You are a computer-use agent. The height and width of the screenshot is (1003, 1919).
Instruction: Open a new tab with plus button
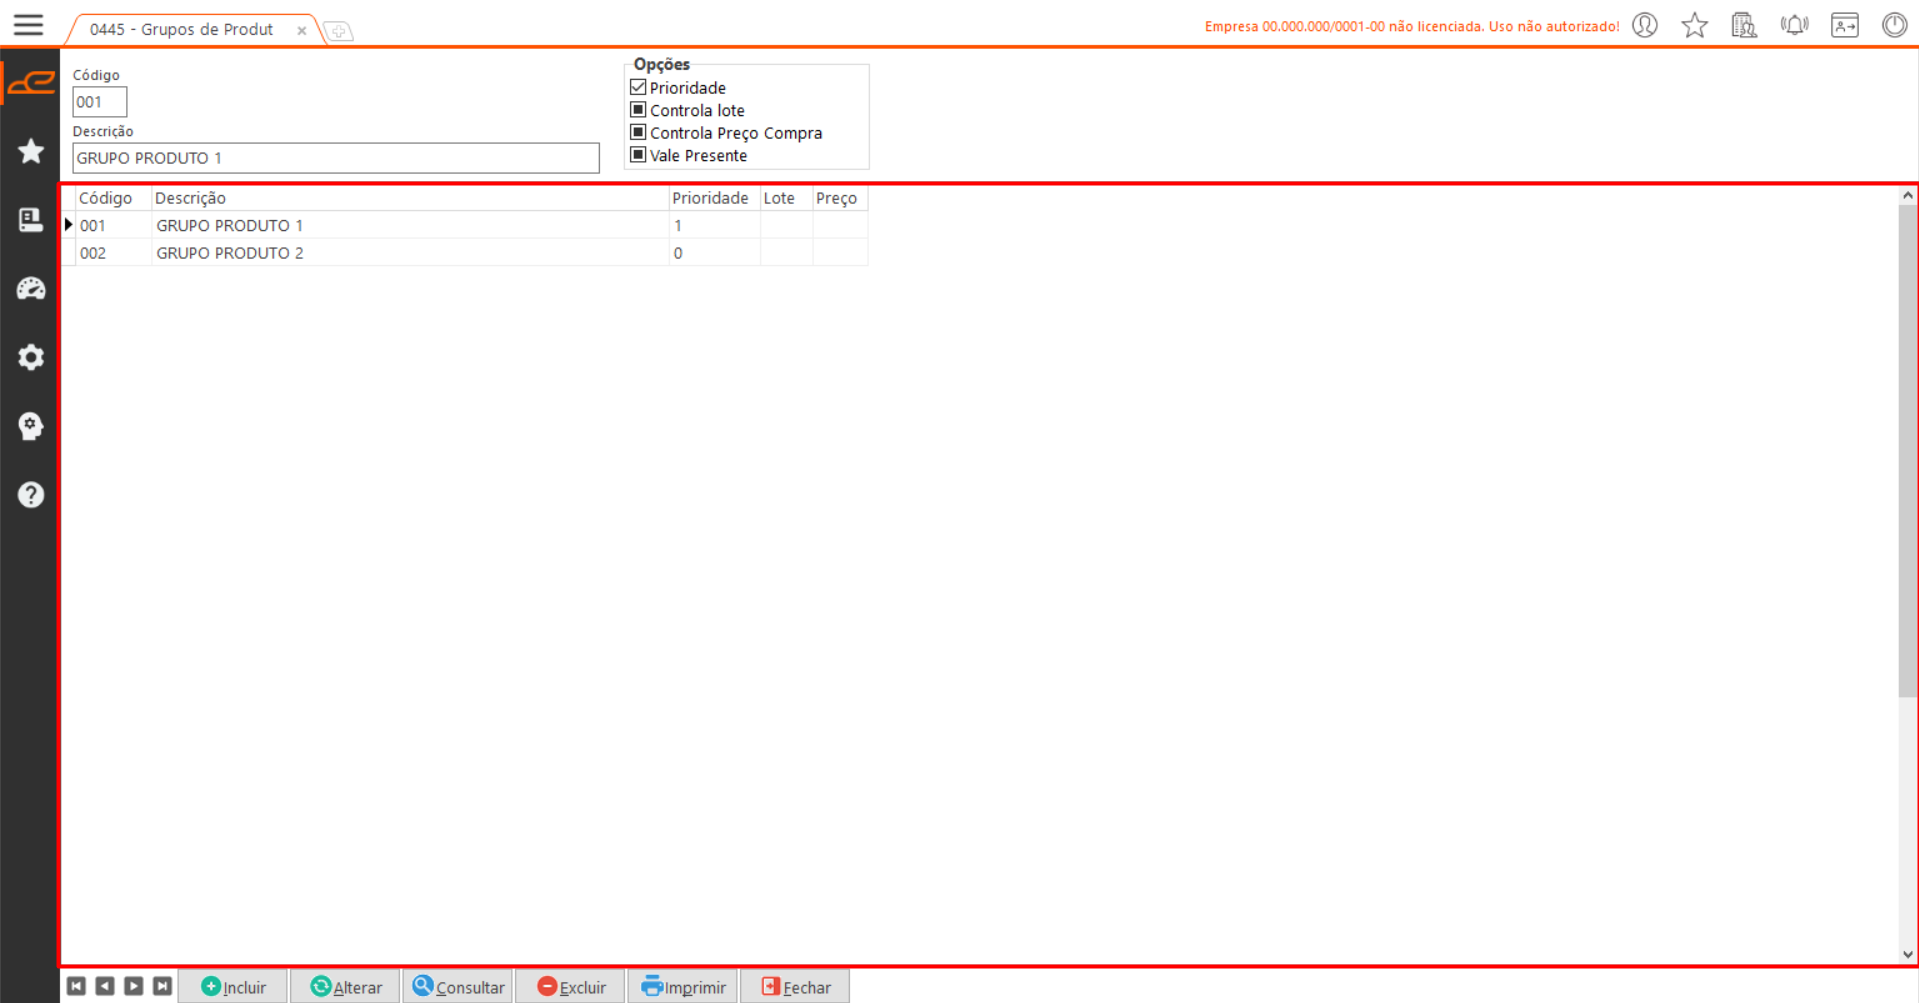click(x=339, y=32)
